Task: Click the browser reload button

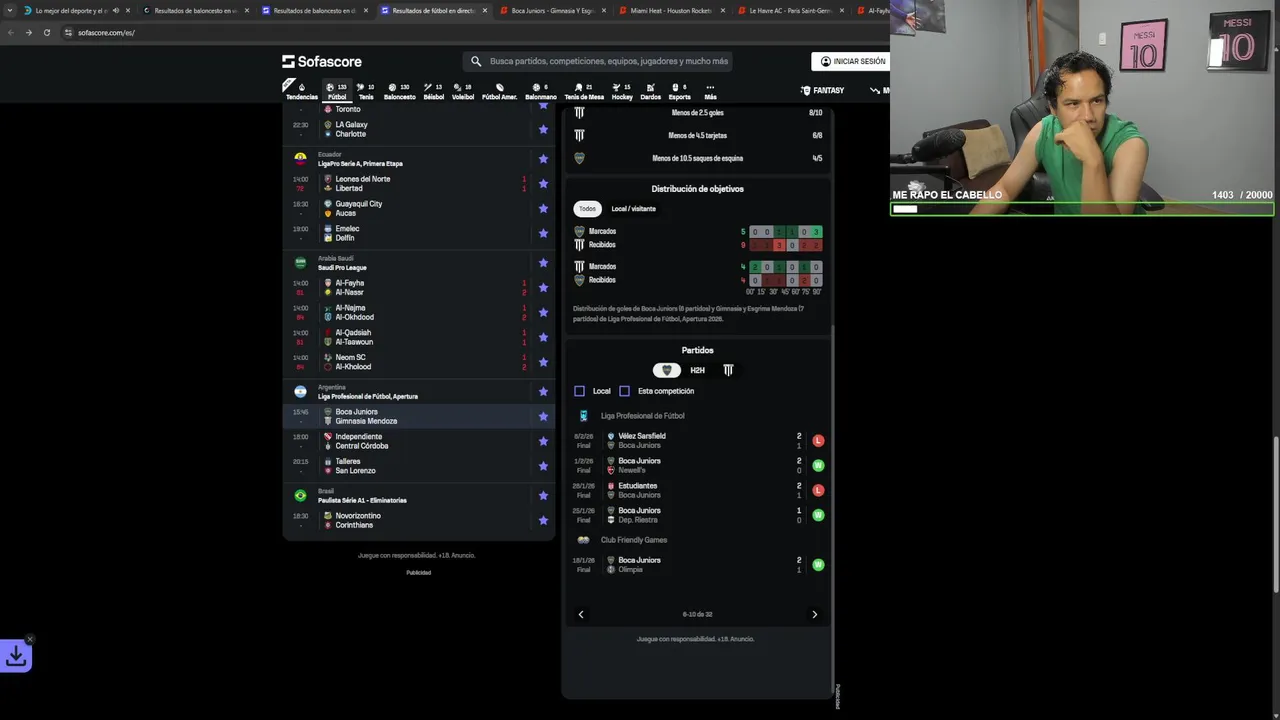Action: click(46, 32)
